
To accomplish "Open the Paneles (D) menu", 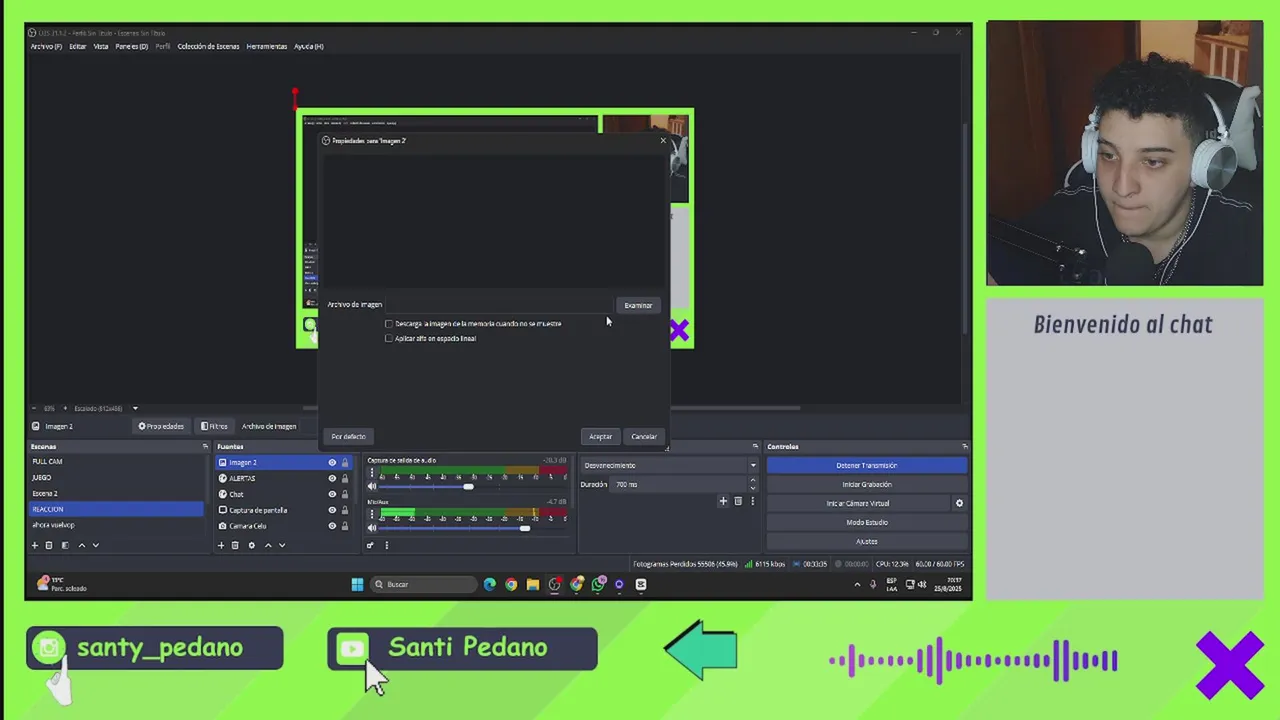I will pos(131,46).
